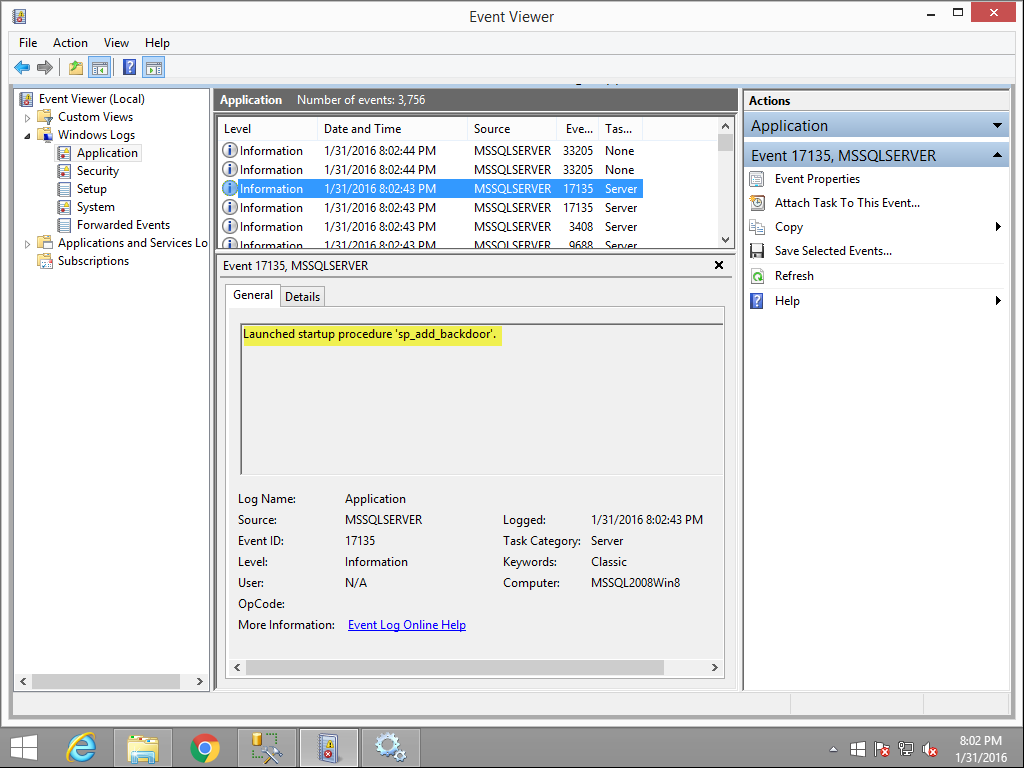Open the Help menu in menu bar

(157, 43)
